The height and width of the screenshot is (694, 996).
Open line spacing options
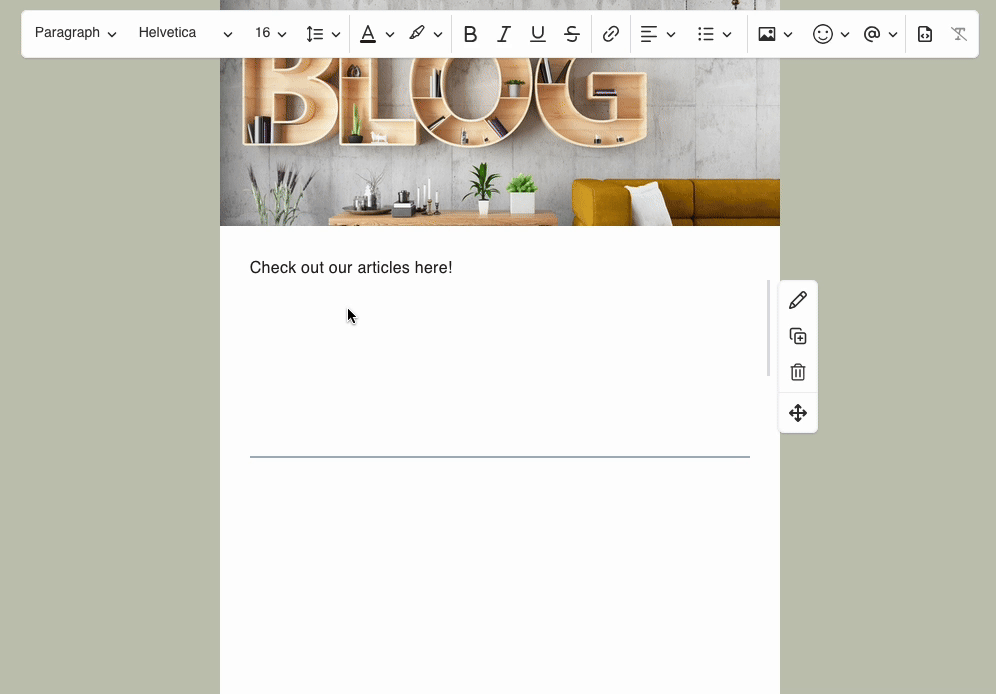click(x=322, y=34)
